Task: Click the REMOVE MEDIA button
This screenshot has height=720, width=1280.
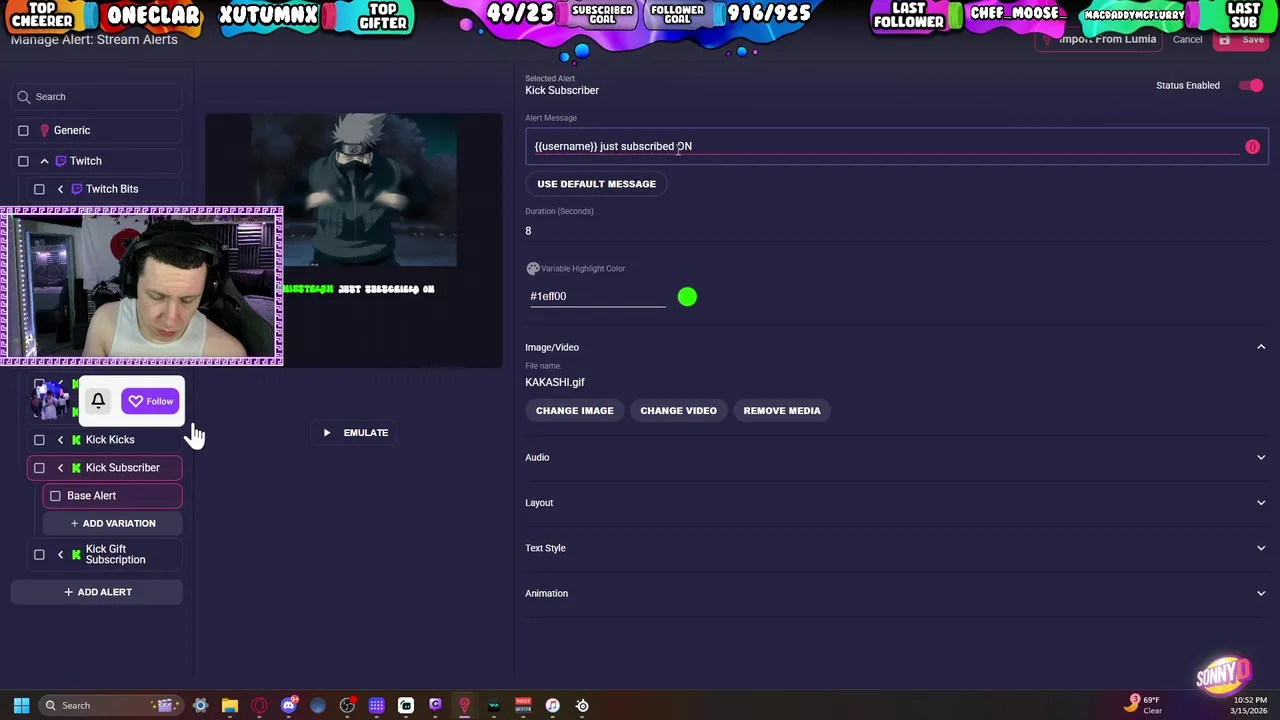Action: 782,411
